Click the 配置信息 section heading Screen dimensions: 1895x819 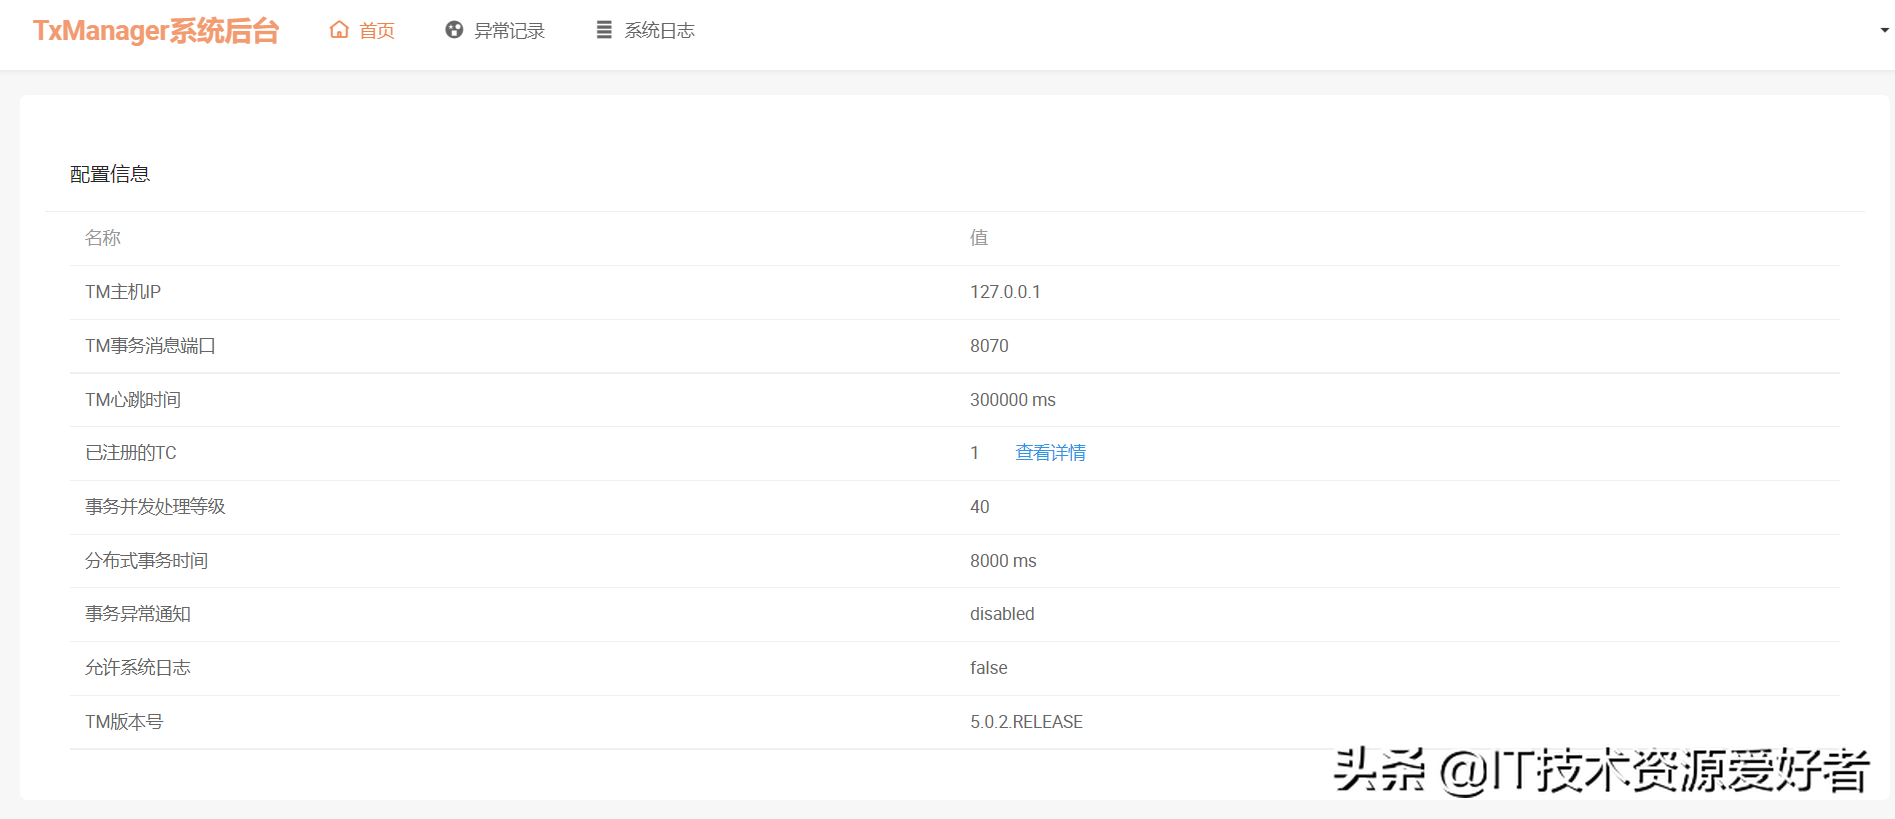point(110,174)
